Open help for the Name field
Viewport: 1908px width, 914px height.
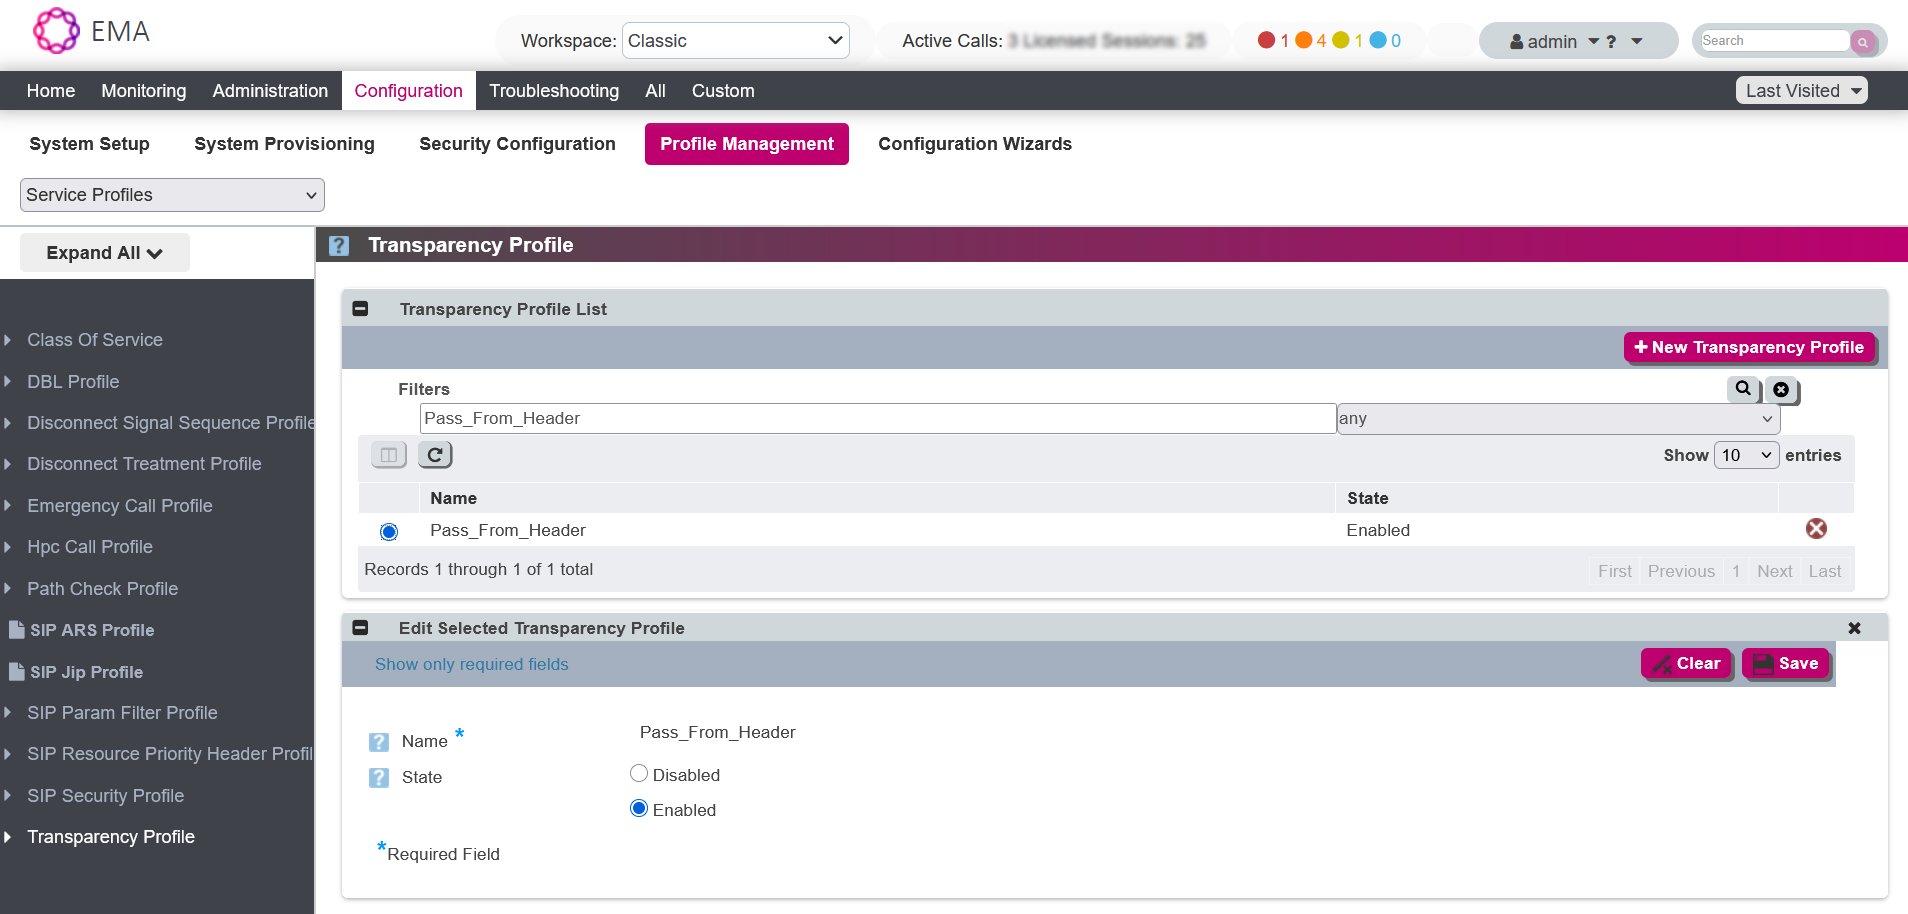[x=379, y=742]
